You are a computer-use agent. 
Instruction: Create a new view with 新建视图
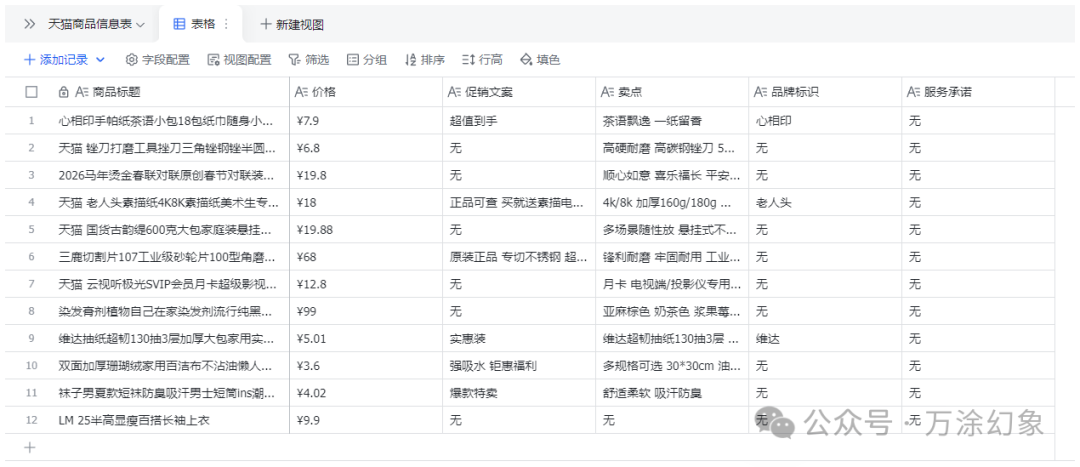point(291,25)
